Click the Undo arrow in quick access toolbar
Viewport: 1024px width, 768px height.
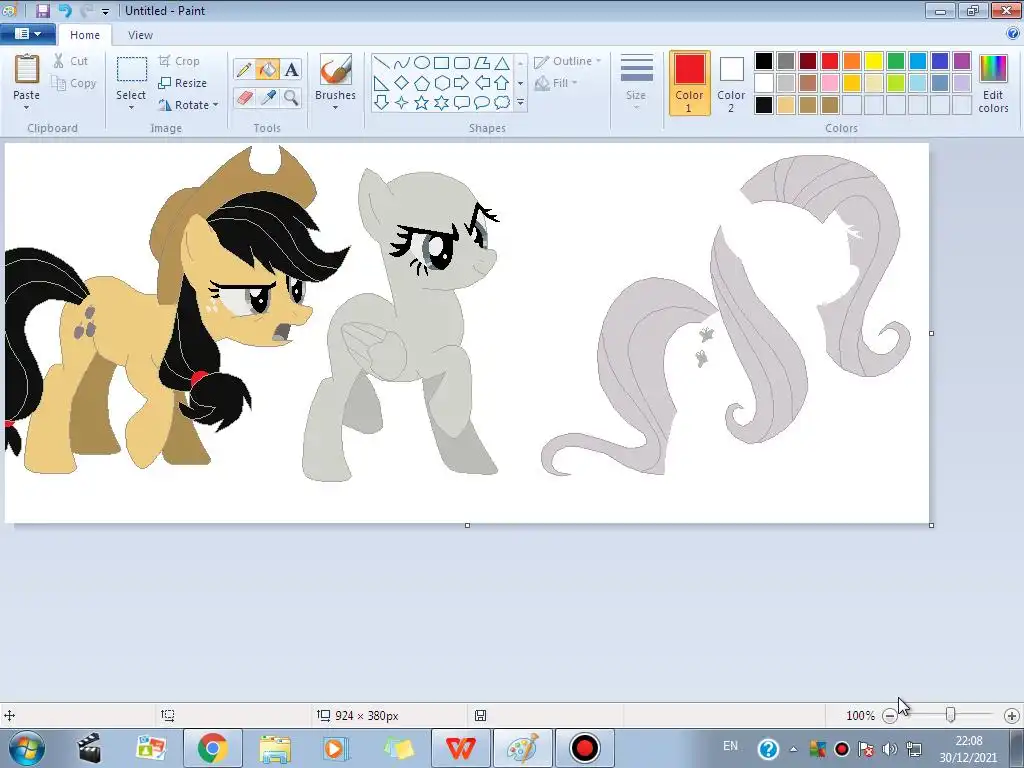[x=65, y=10]
